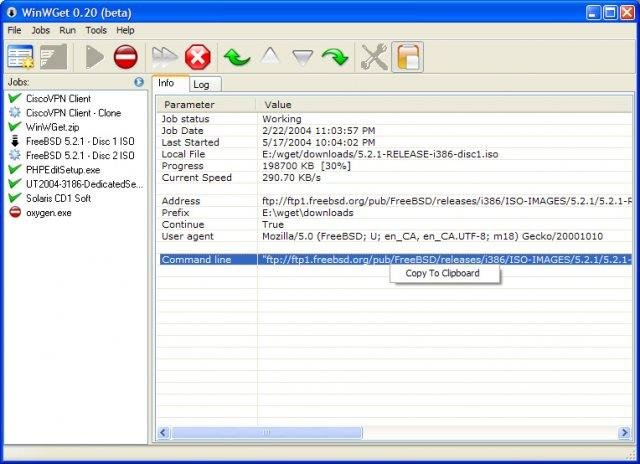640x464 pixels.
Task: Click the WinWGet title bar application icon
Action: tap(11, 13)
